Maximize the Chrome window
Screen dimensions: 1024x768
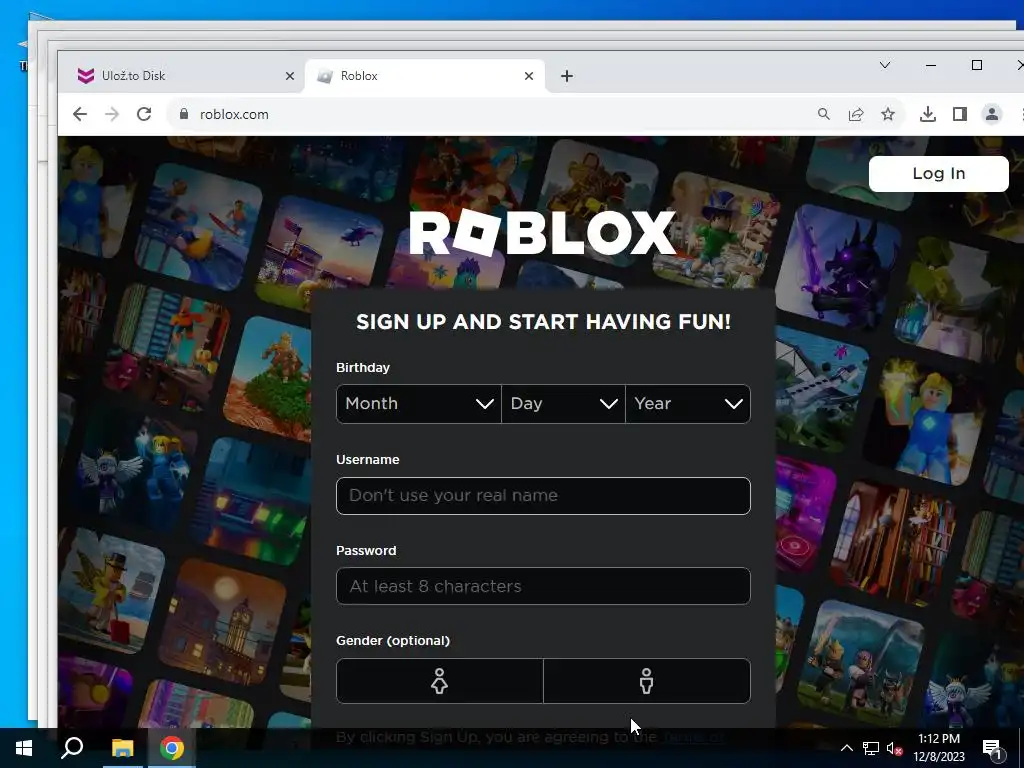(977, 65)
